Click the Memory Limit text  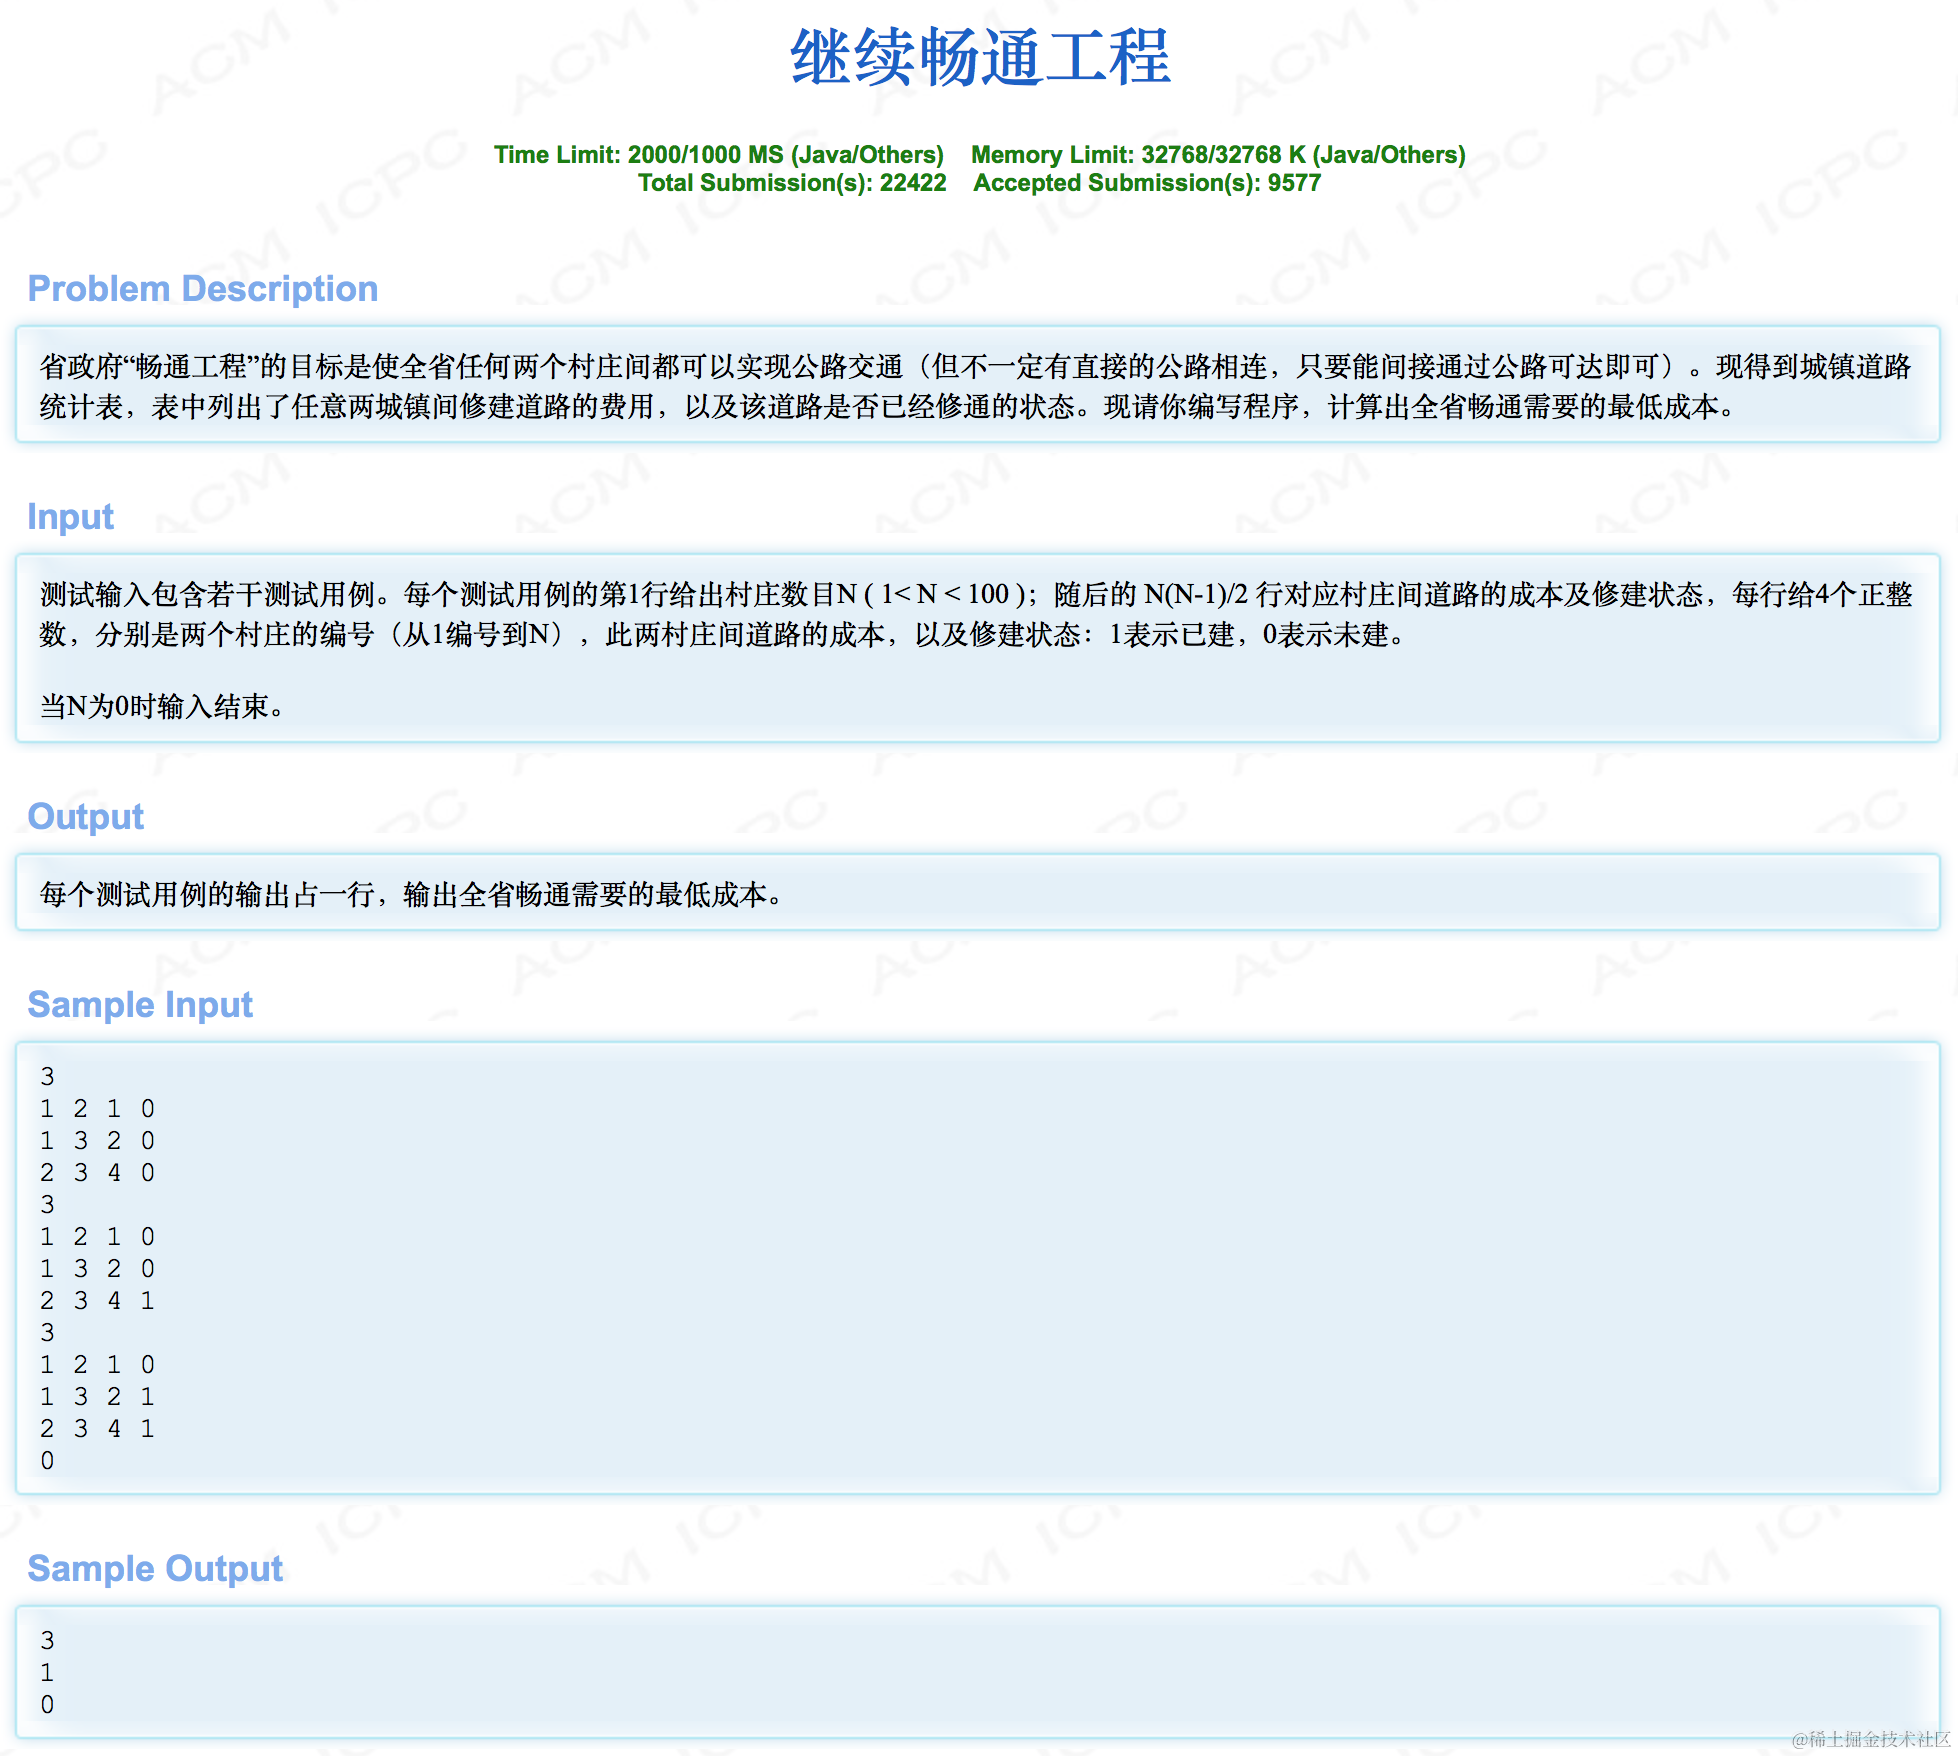click(1217, 155)
